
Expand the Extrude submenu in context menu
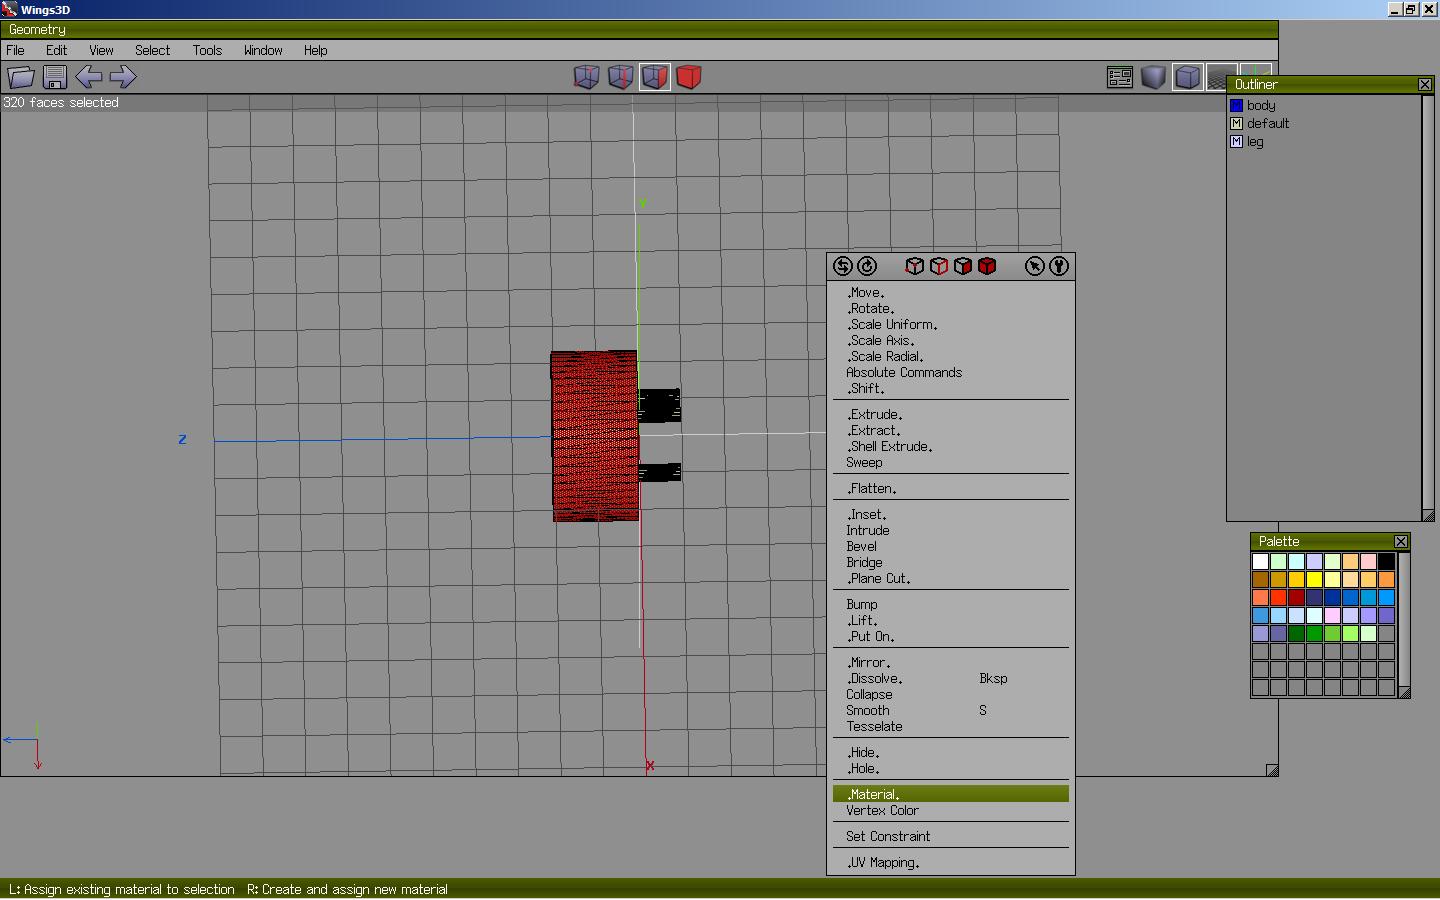click(875, 415)
